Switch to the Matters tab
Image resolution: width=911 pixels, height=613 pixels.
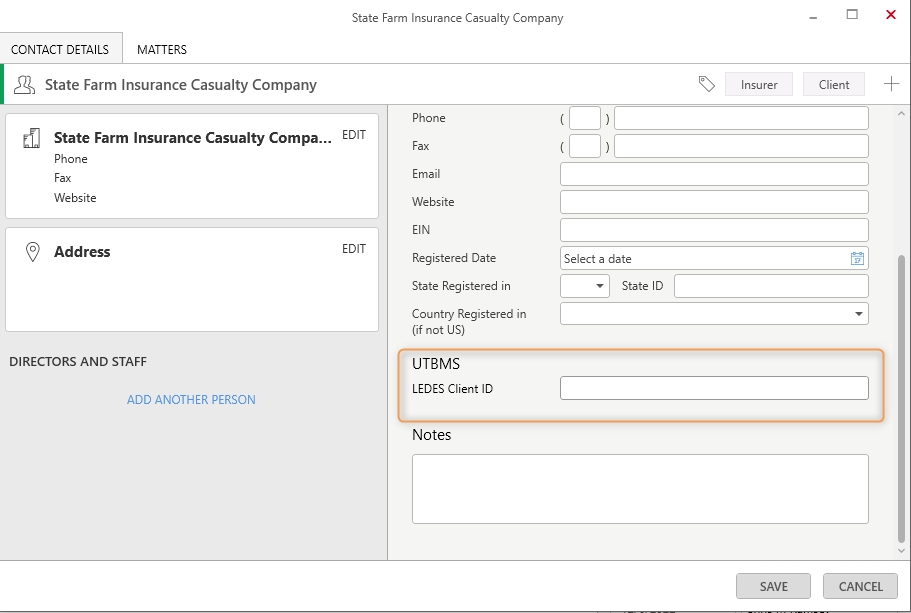(162, 49)
